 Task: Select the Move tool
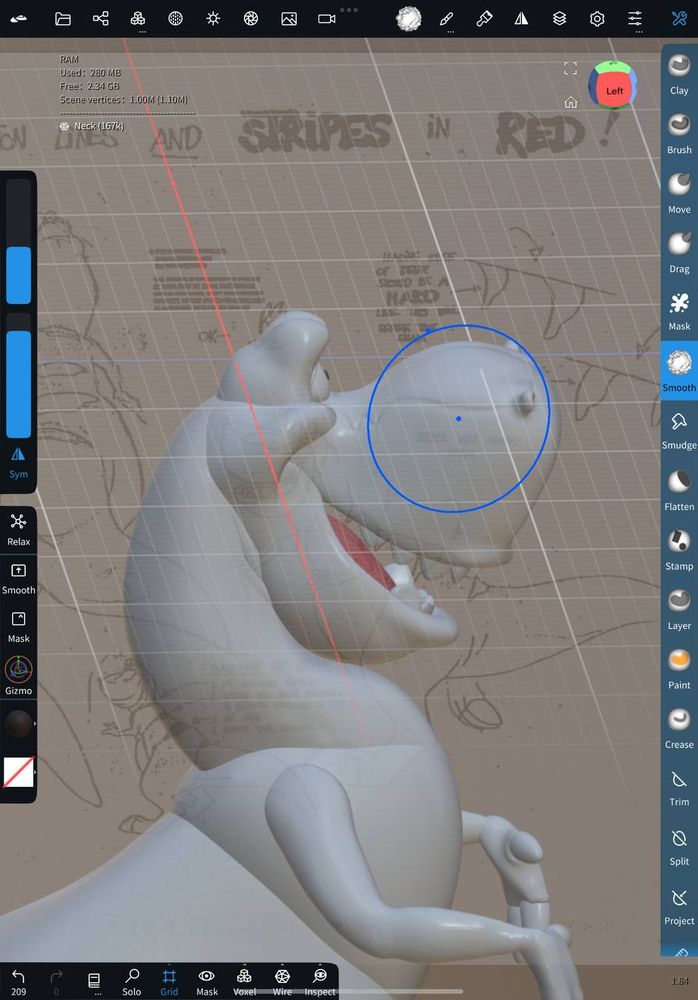tap(679, 193)
